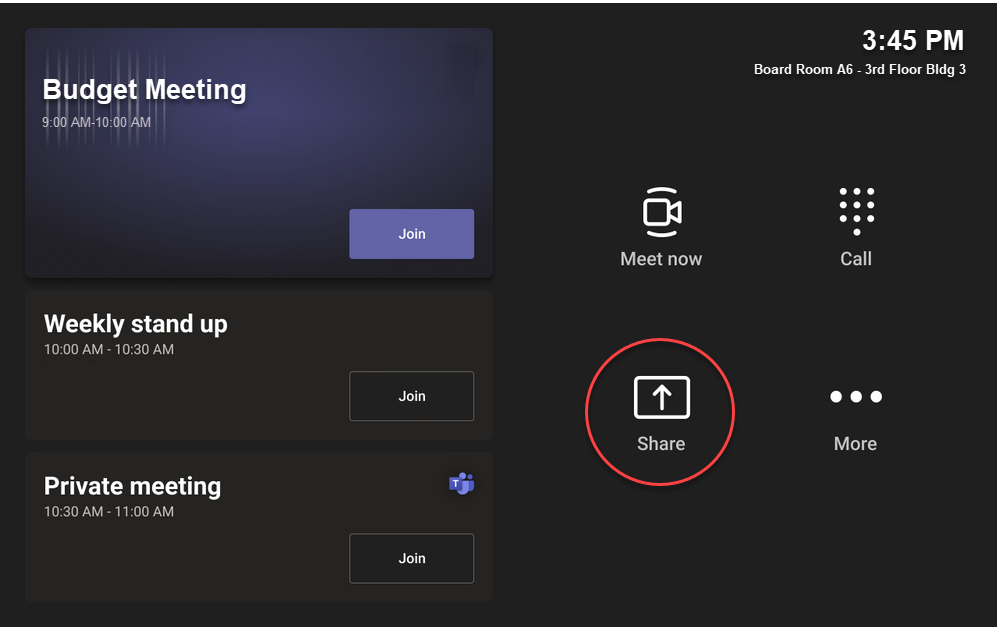This screenshot has height=628, width=999.
Task: Join the Weekly stand up meeting
Action: (411, 396)
